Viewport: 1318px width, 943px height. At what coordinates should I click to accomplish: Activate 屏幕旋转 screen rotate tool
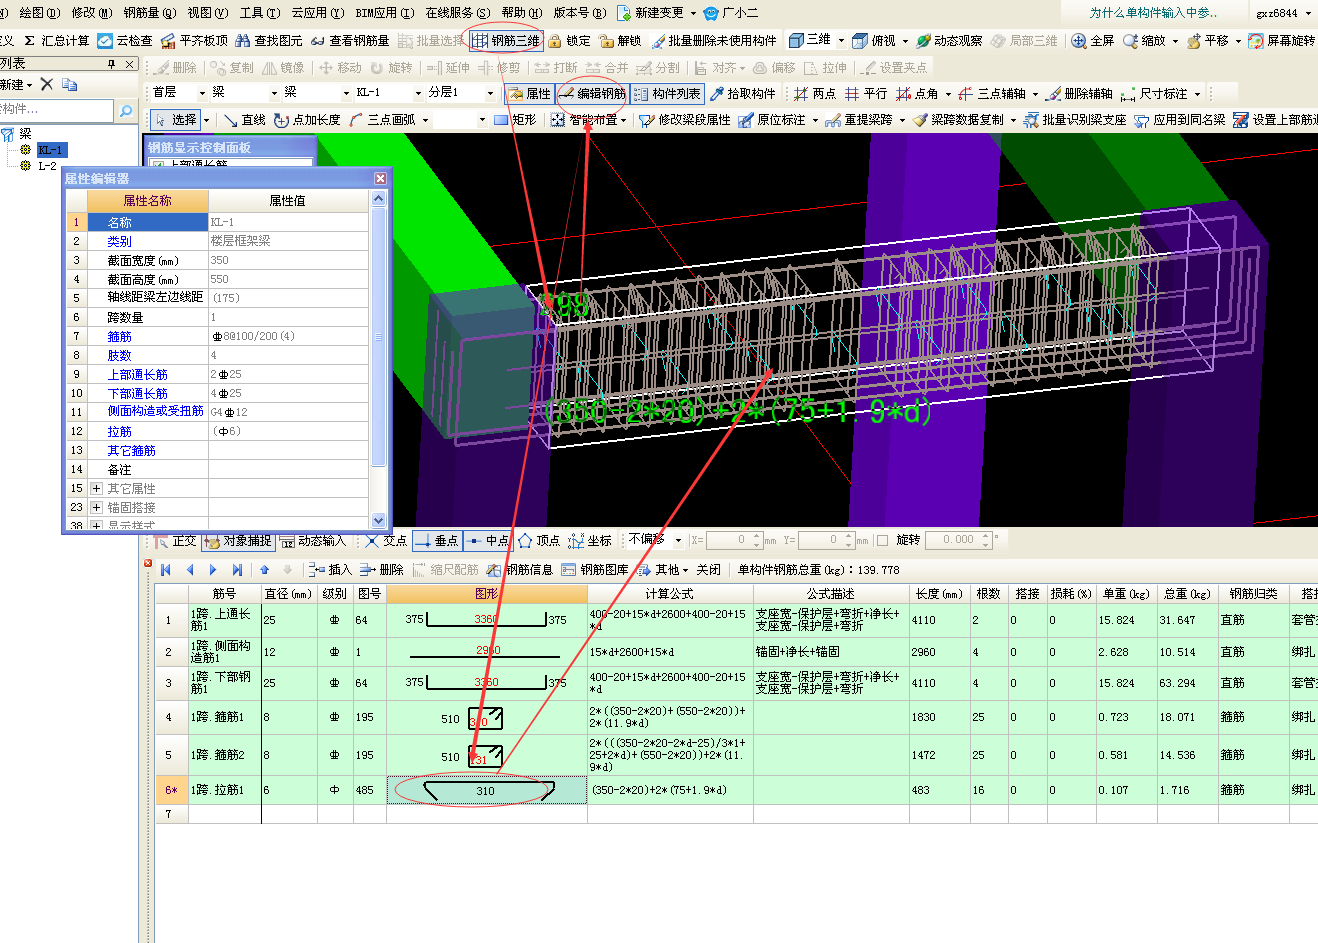1281,41
